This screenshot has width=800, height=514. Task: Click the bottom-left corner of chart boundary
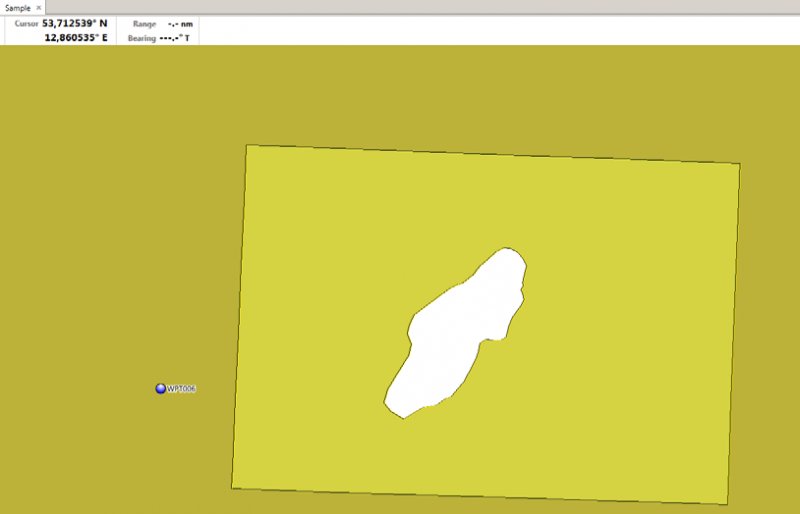(232, 488)
